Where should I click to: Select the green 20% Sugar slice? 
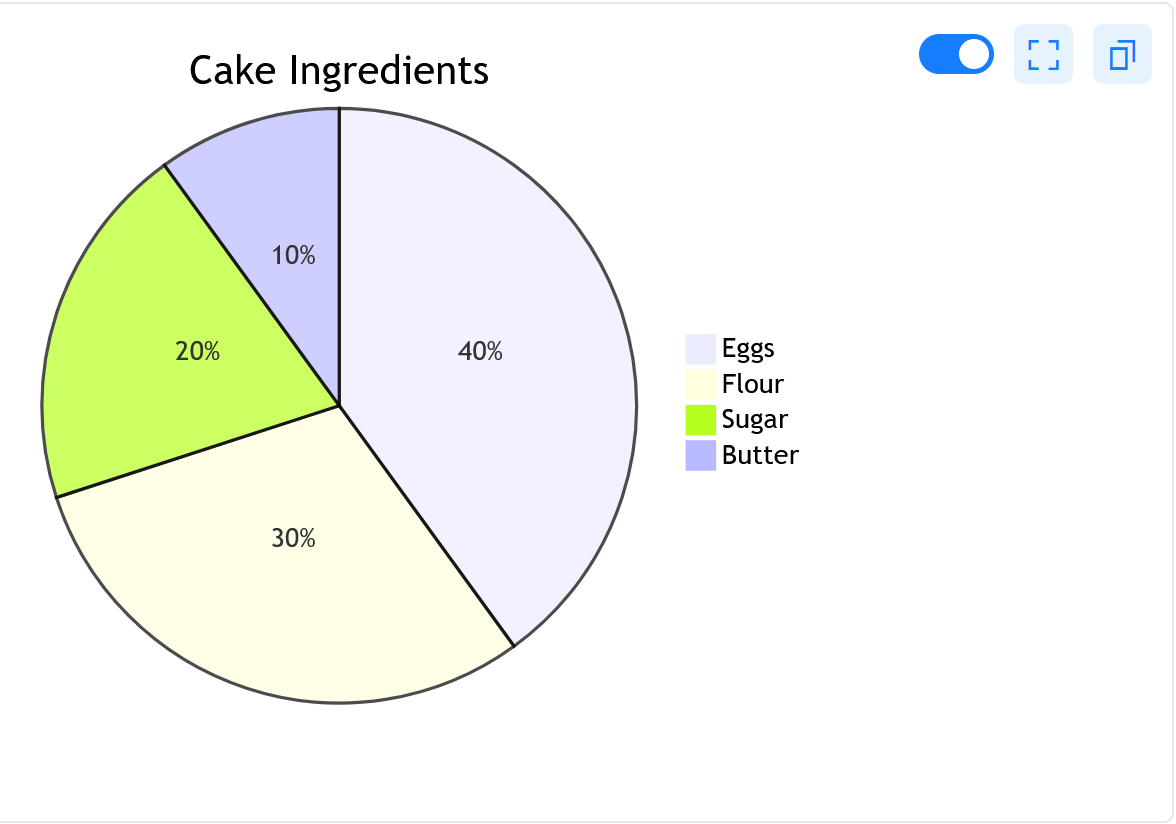[x=197, y=351]
